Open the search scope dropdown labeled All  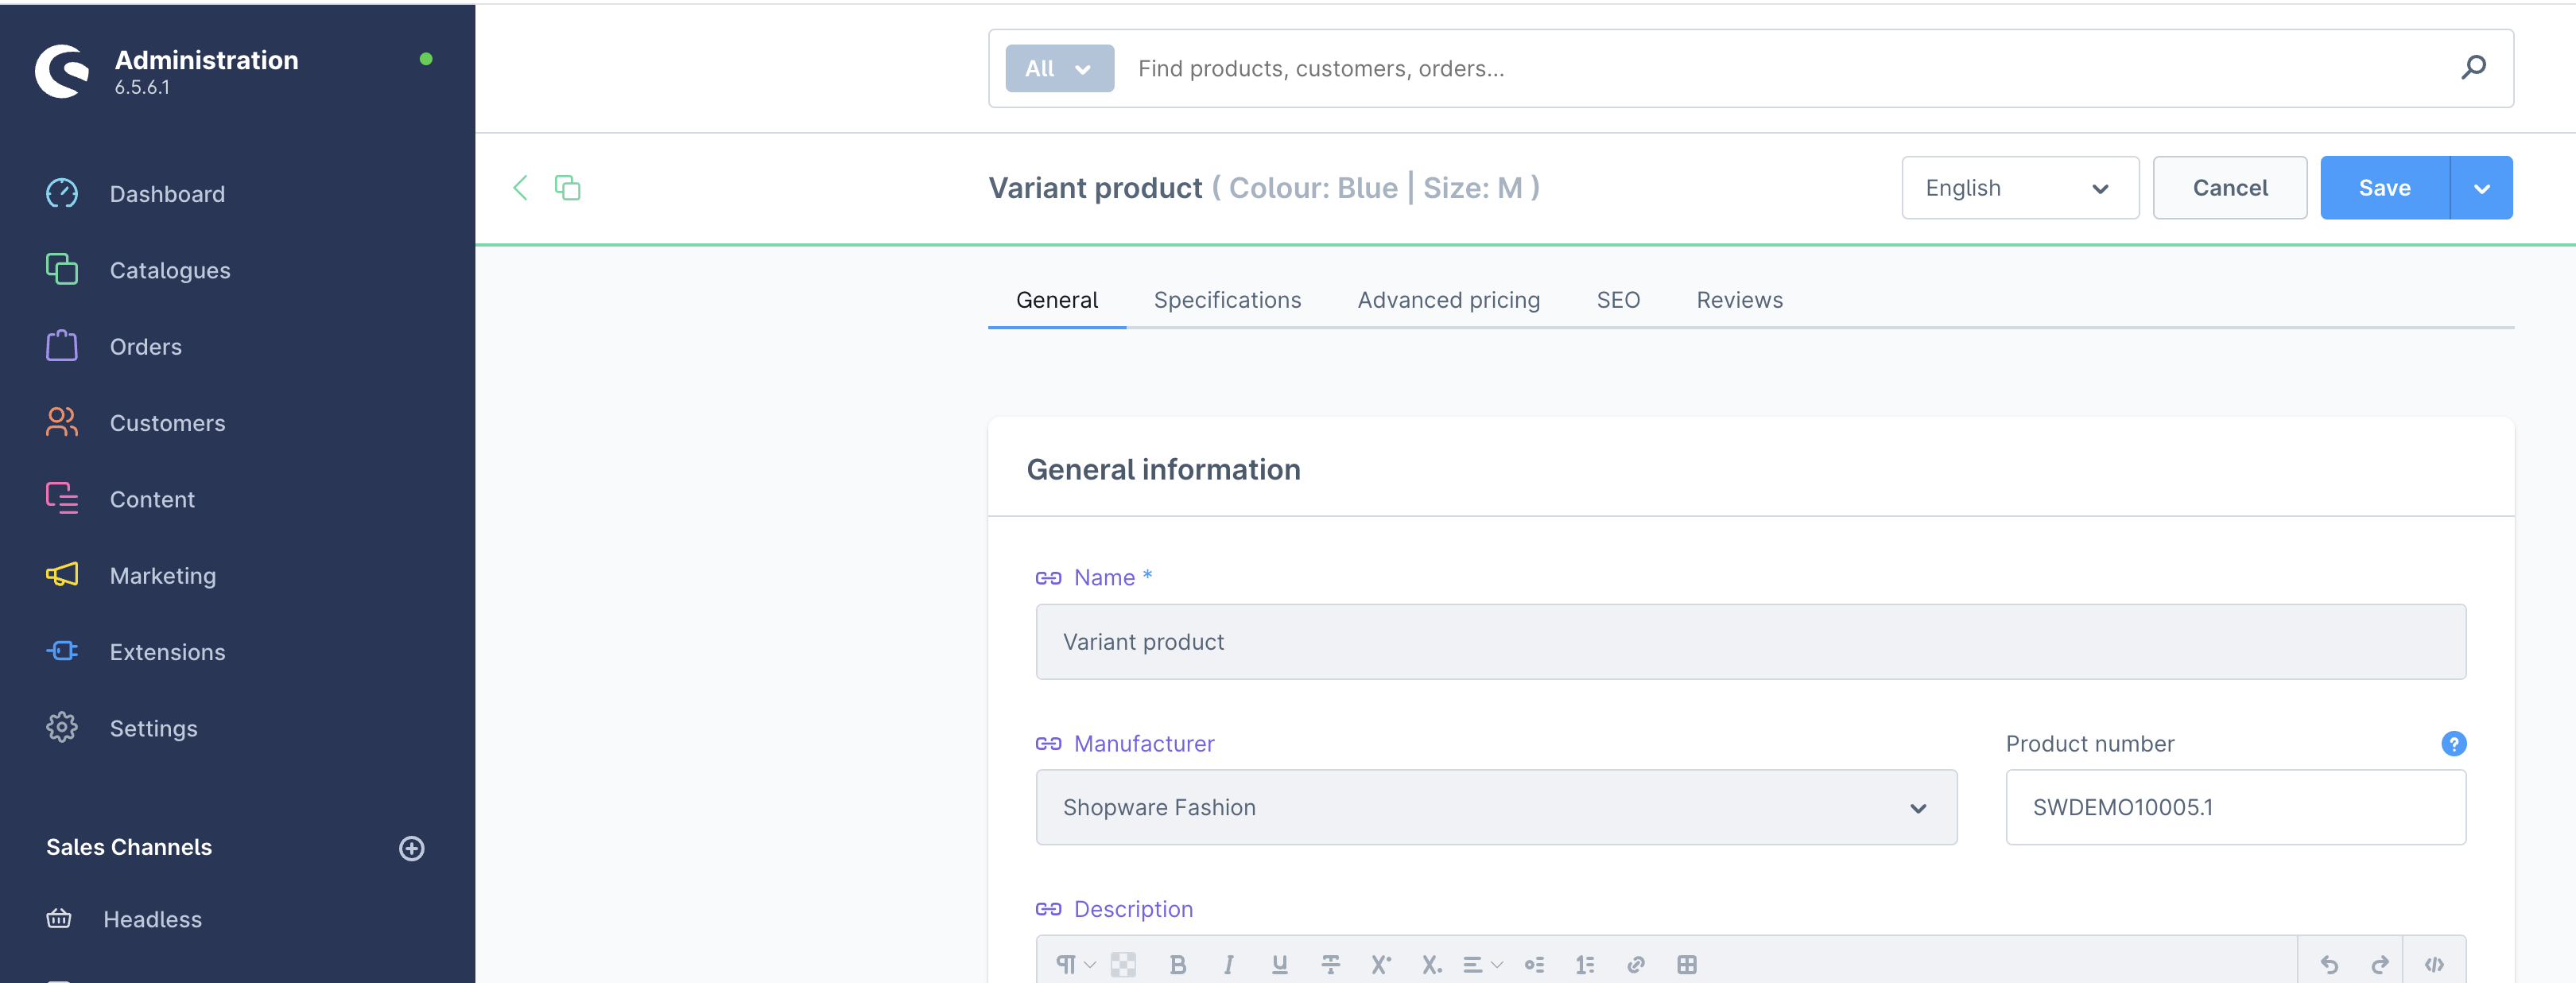click(1059, 68)
